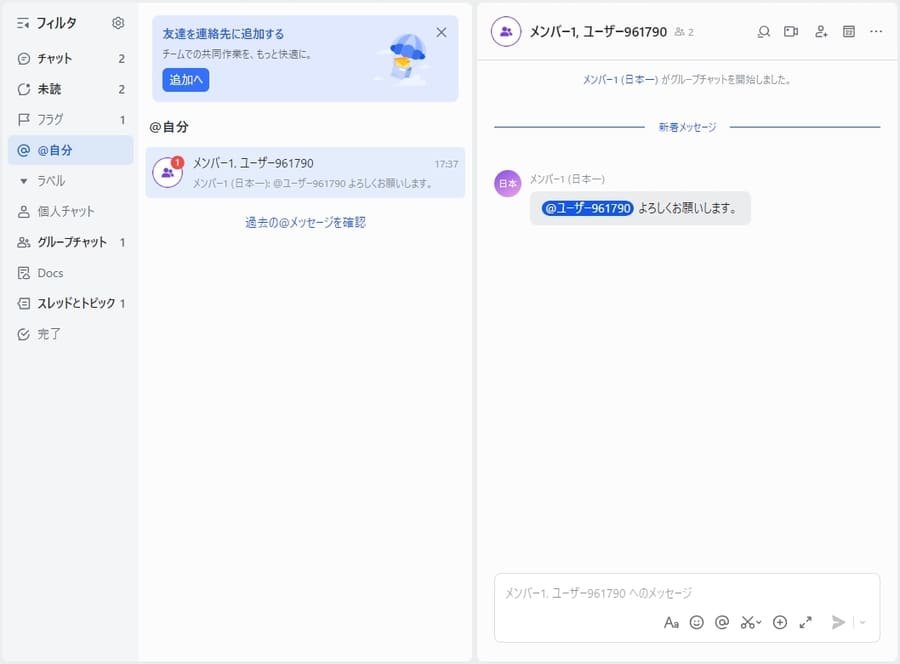Open the Docs section
The height and width of the screenshot is (664, 900).
[x=48, y=272]
